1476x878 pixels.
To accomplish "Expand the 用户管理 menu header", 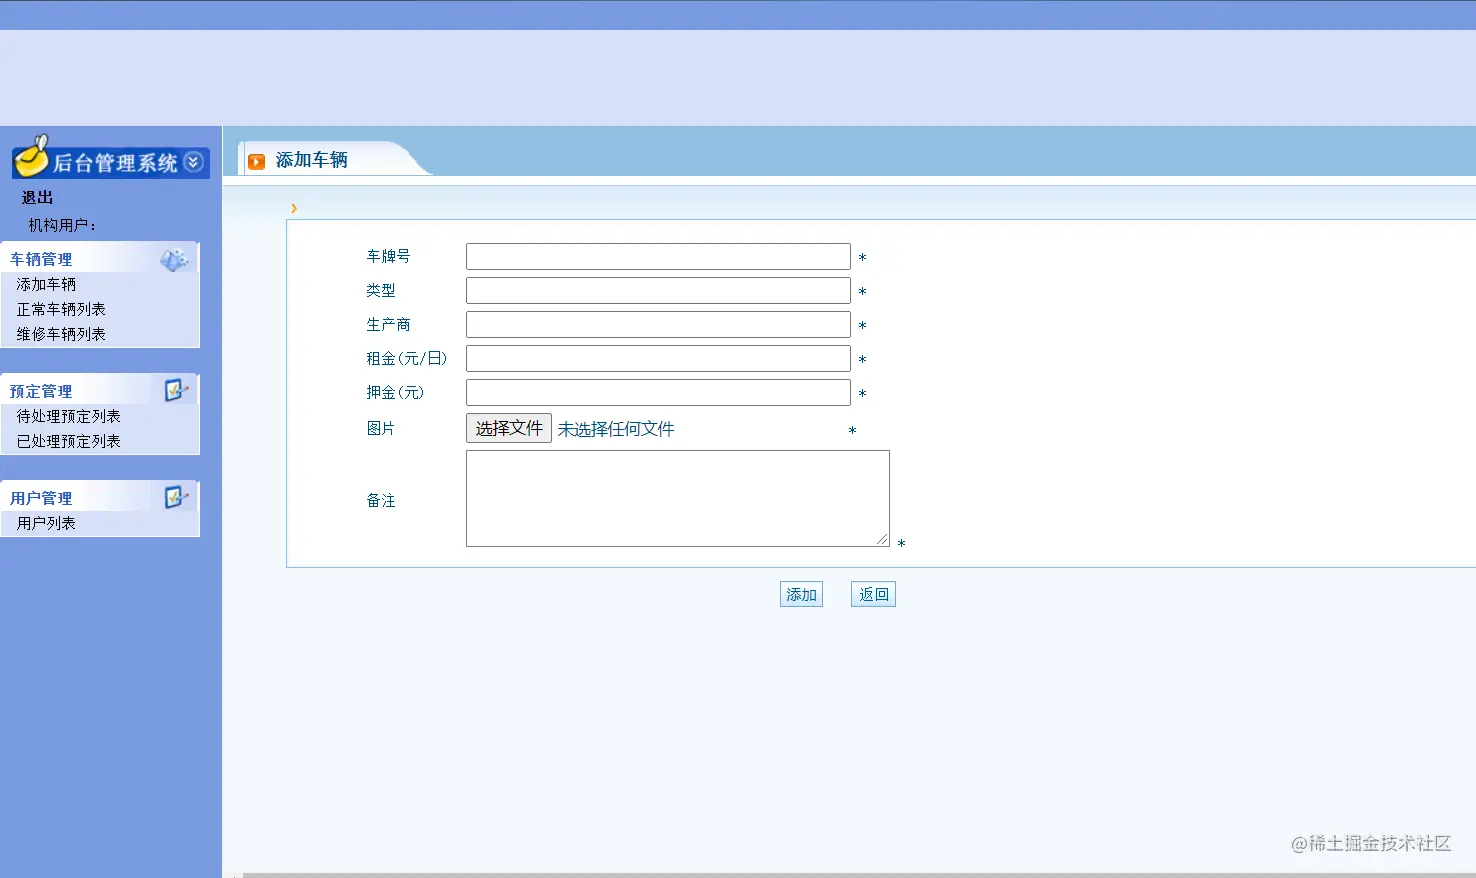I will click(100, 497).
